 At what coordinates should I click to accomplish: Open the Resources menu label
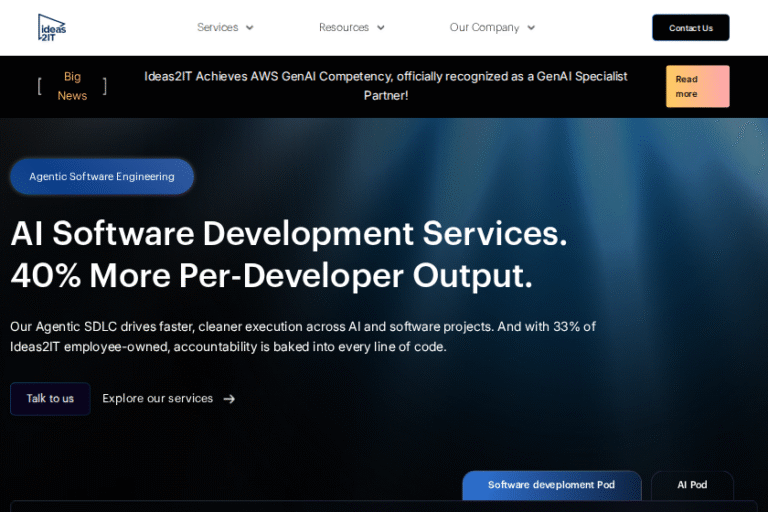[x=343, y=28]
